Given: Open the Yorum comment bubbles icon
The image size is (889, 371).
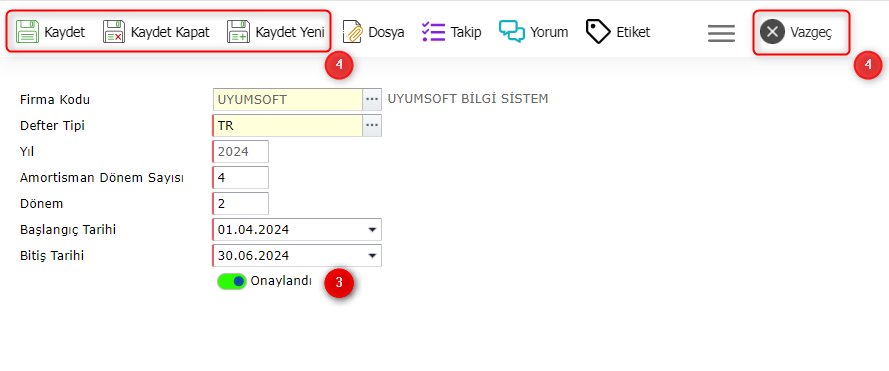Looking at the screenshot, I should (512, 32).
